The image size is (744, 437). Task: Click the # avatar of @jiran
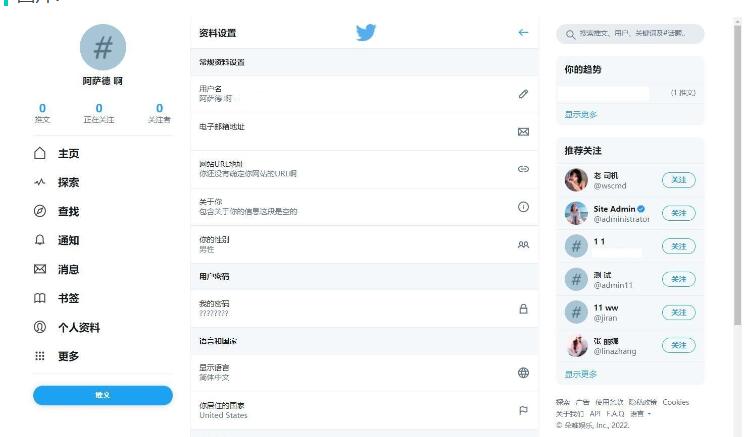point(576,312)
